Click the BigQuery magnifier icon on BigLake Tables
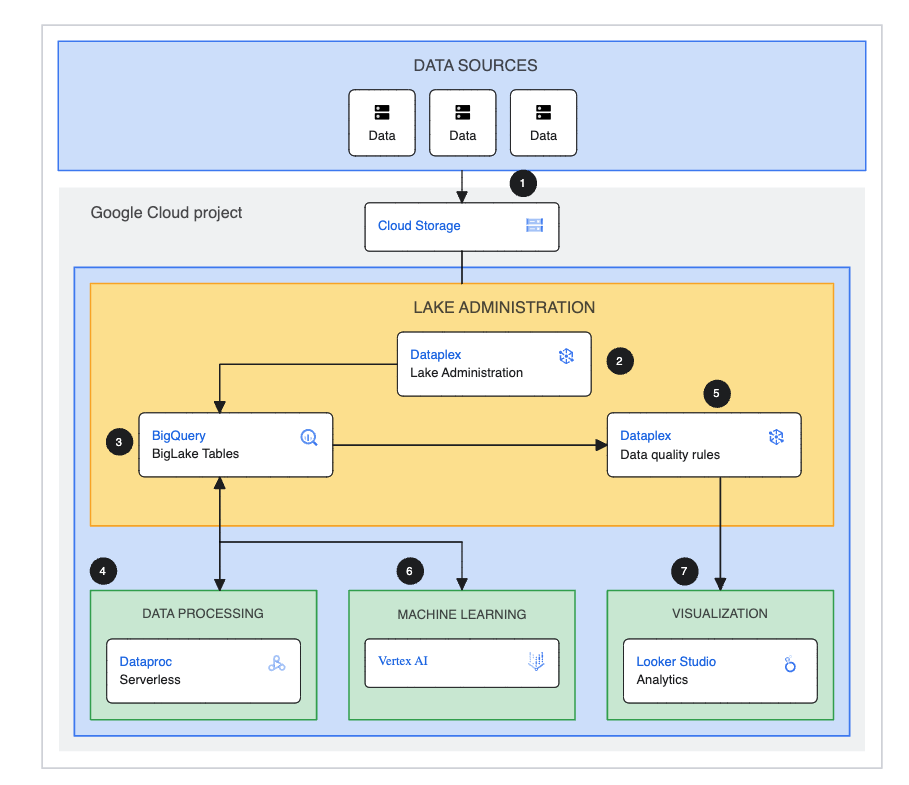909x785 pixels. coord(308,436)
